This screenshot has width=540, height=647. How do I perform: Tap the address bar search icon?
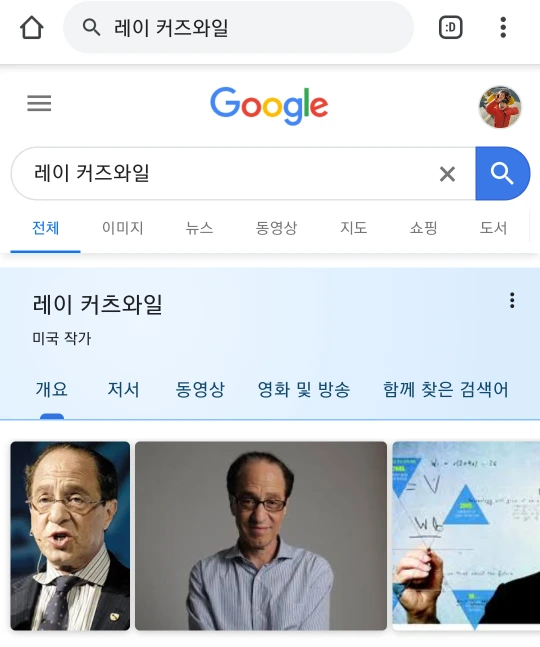click(x=91, y=28)
